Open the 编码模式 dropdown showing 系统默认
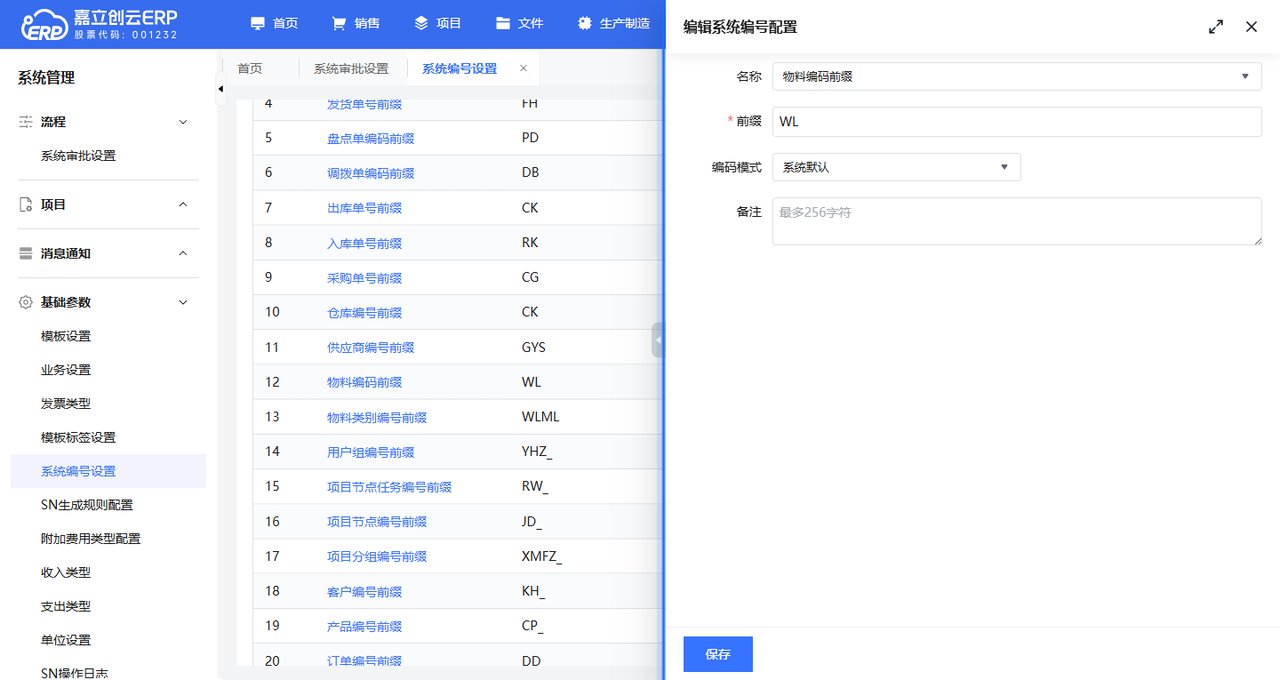 point(896,167)
